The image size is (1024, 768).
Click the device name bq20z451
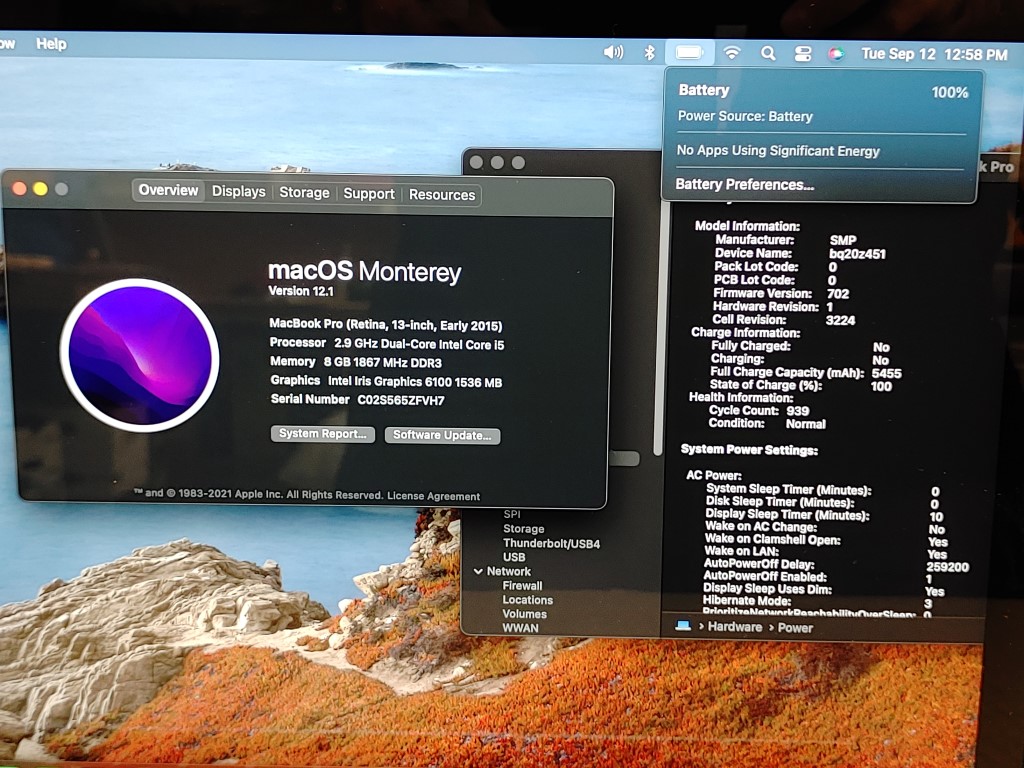pos(857,254)
